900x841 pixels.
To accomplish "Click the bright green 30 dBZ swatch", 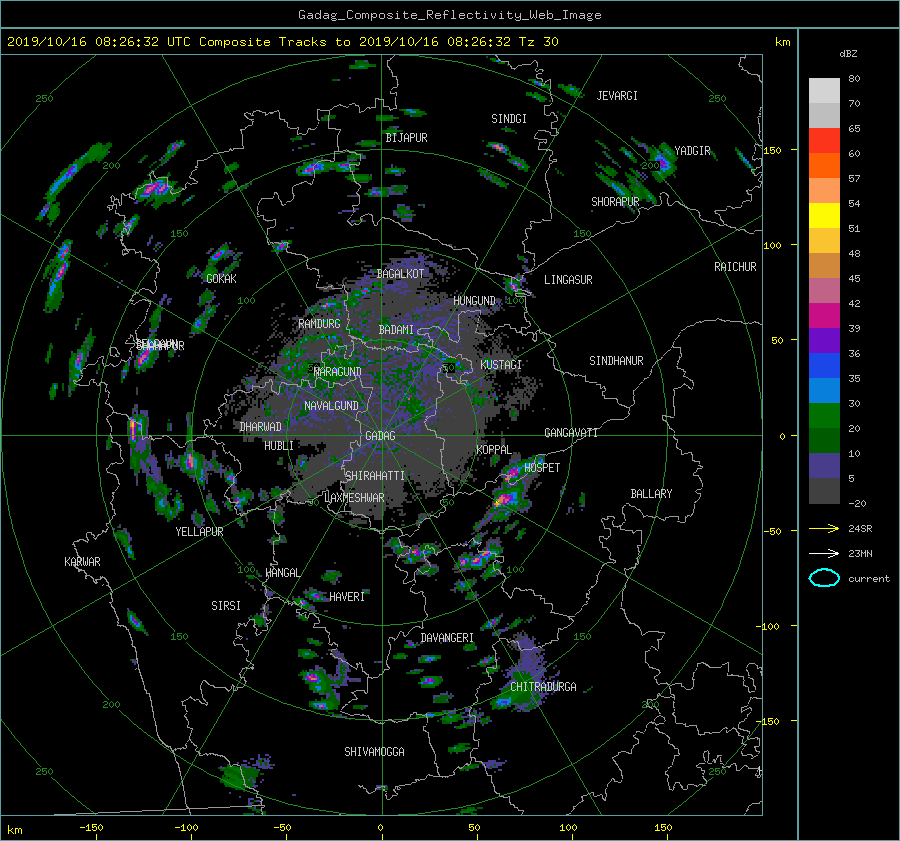I will 824,415.
